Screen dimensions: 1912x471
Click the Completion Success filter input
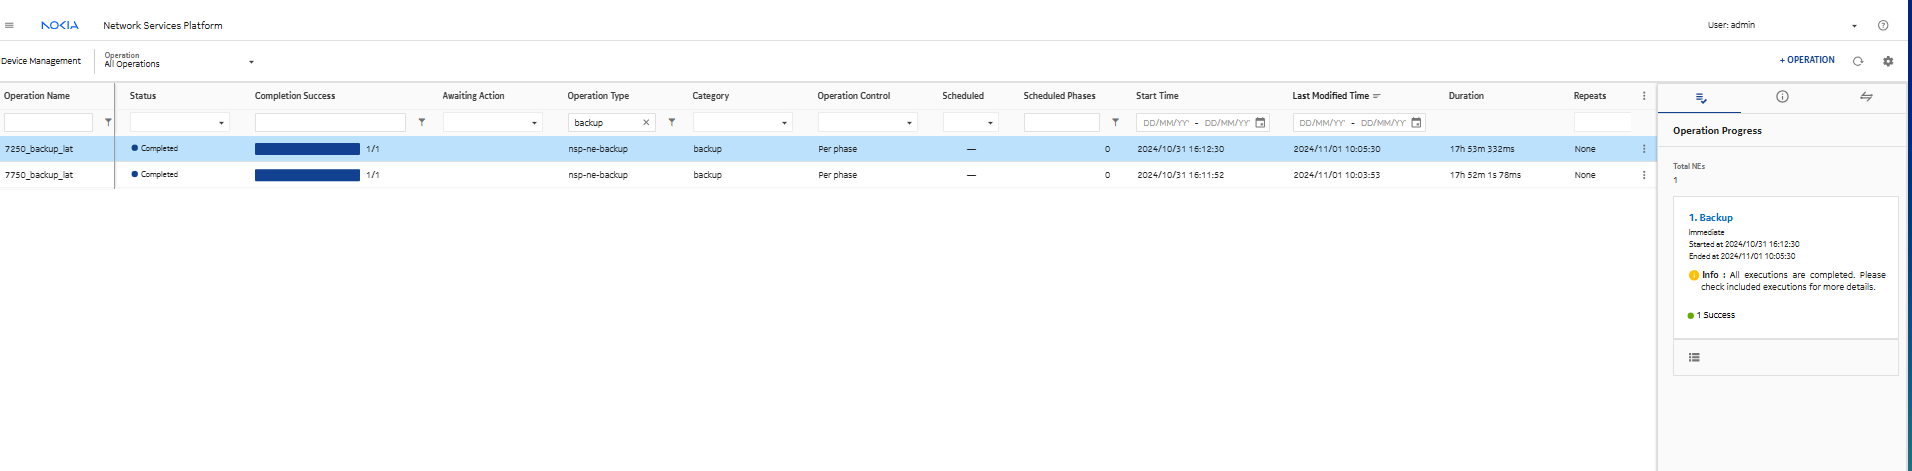click(x=330, y=123)
